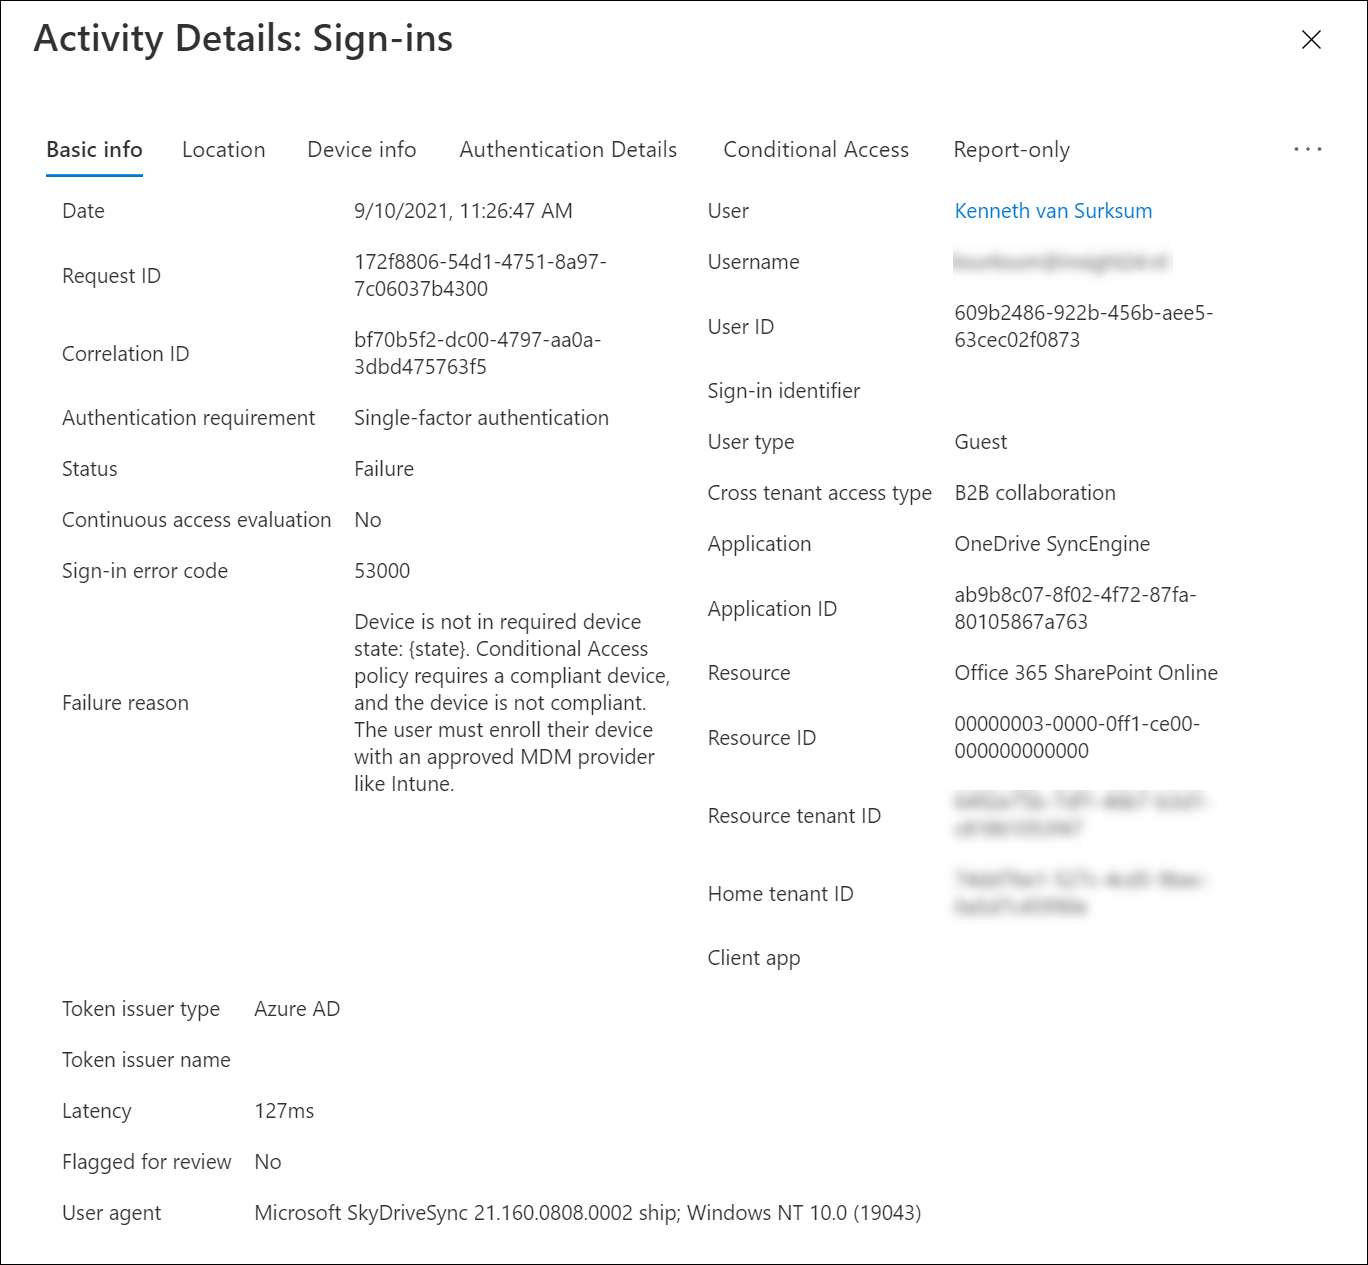View the Report-only tab
1368x1265 pixels.
tap(1011, 150)
